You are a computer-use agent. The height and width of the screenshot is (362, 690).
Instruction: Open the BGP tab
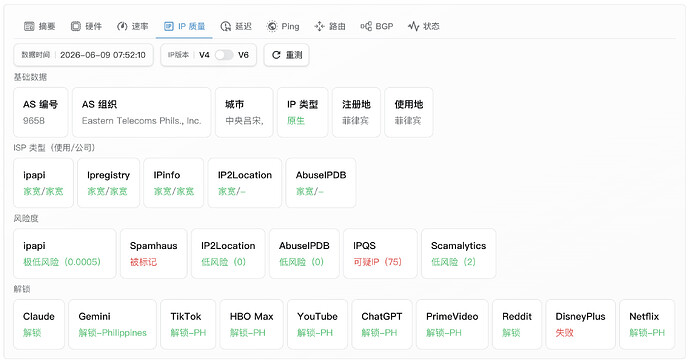click(377, 26)
